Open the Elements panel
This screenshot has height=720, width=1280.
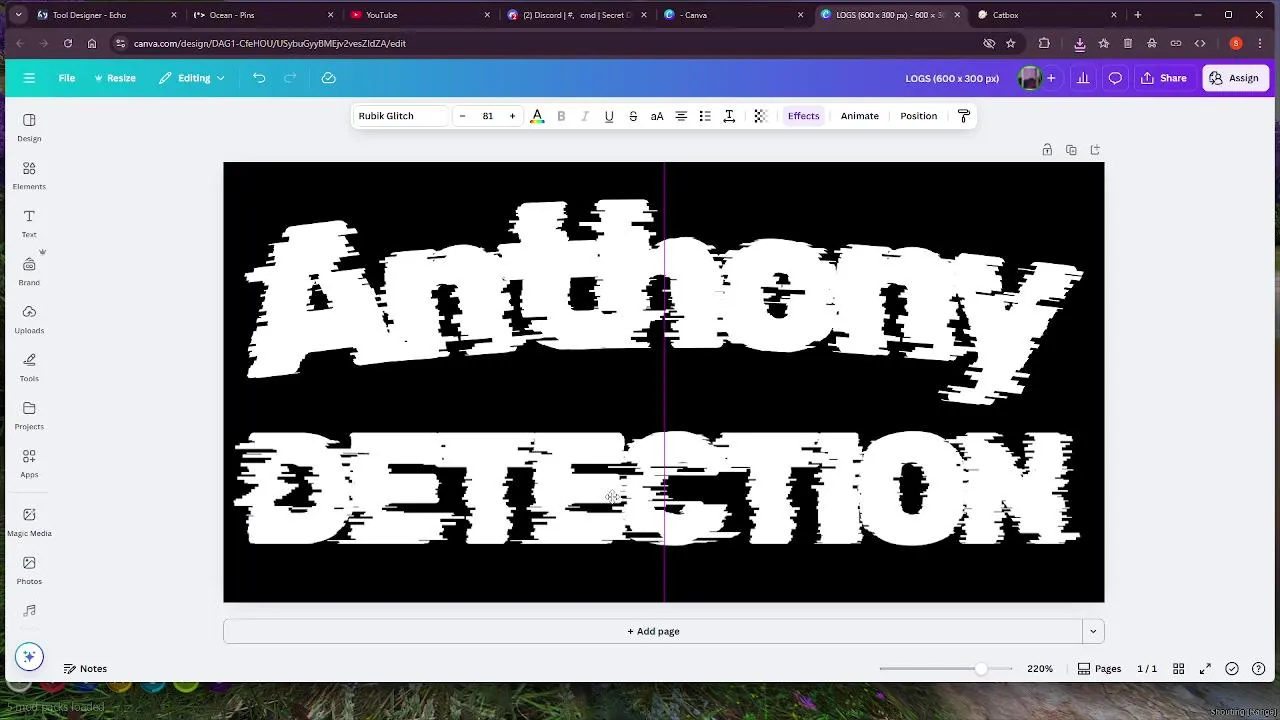[x=29, y=175]
